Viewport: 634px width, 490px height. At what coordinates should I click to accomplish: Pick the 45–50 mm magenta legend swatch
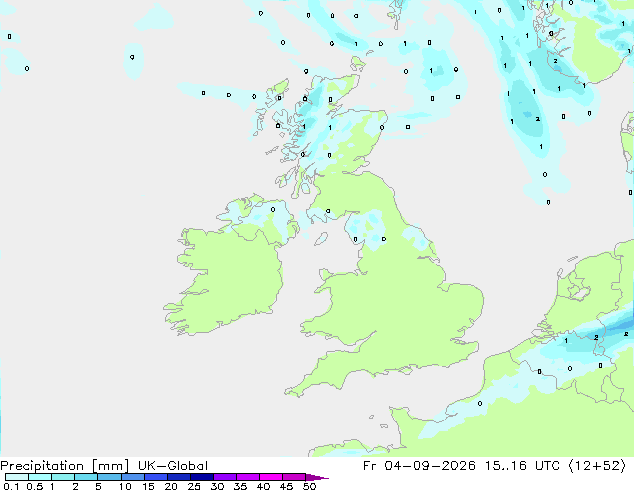(x=294, y=477)
